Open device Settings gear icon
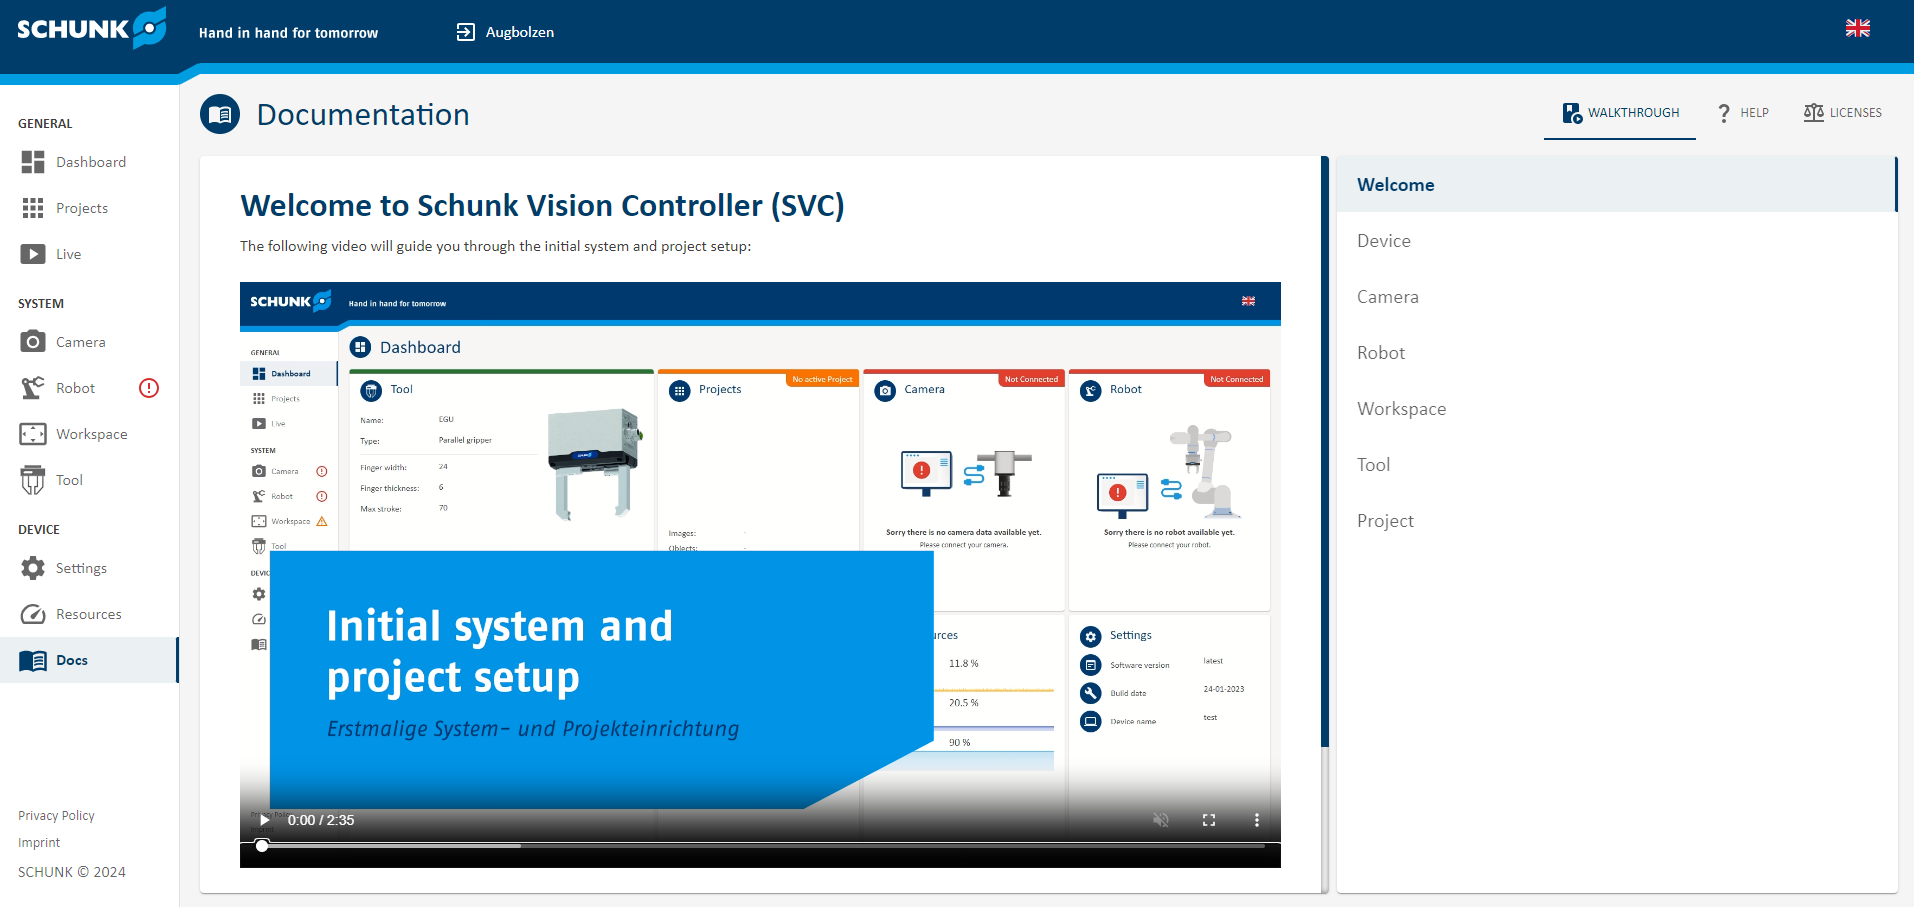 [x=33, y=568]
